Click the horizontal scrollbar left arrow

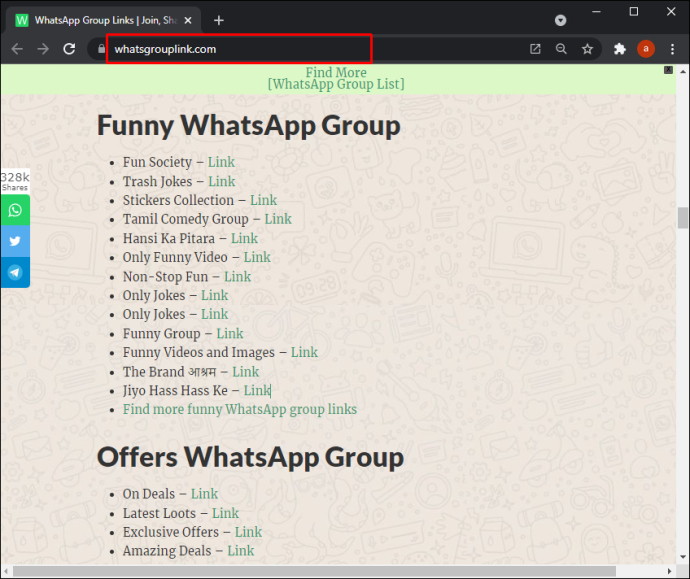click(6, 571)
